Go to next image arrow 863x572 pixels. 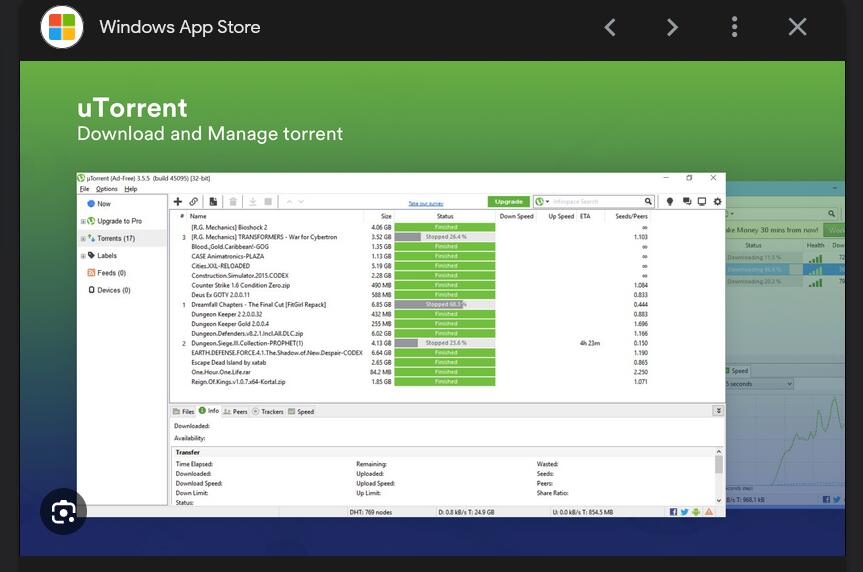(x=672, y=27)
